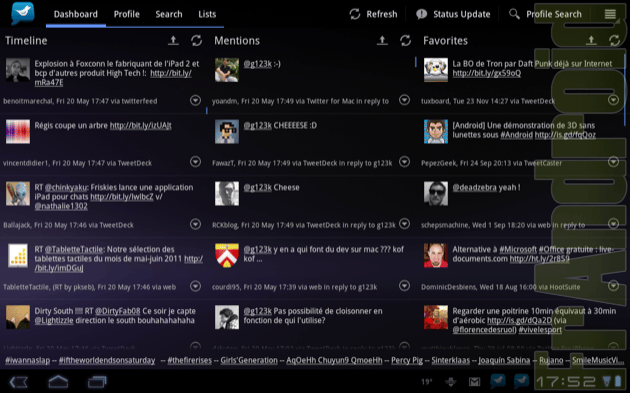The image size is (630, 393).
Task: Switch to the Lists tab
Action: tap(207, 14)
